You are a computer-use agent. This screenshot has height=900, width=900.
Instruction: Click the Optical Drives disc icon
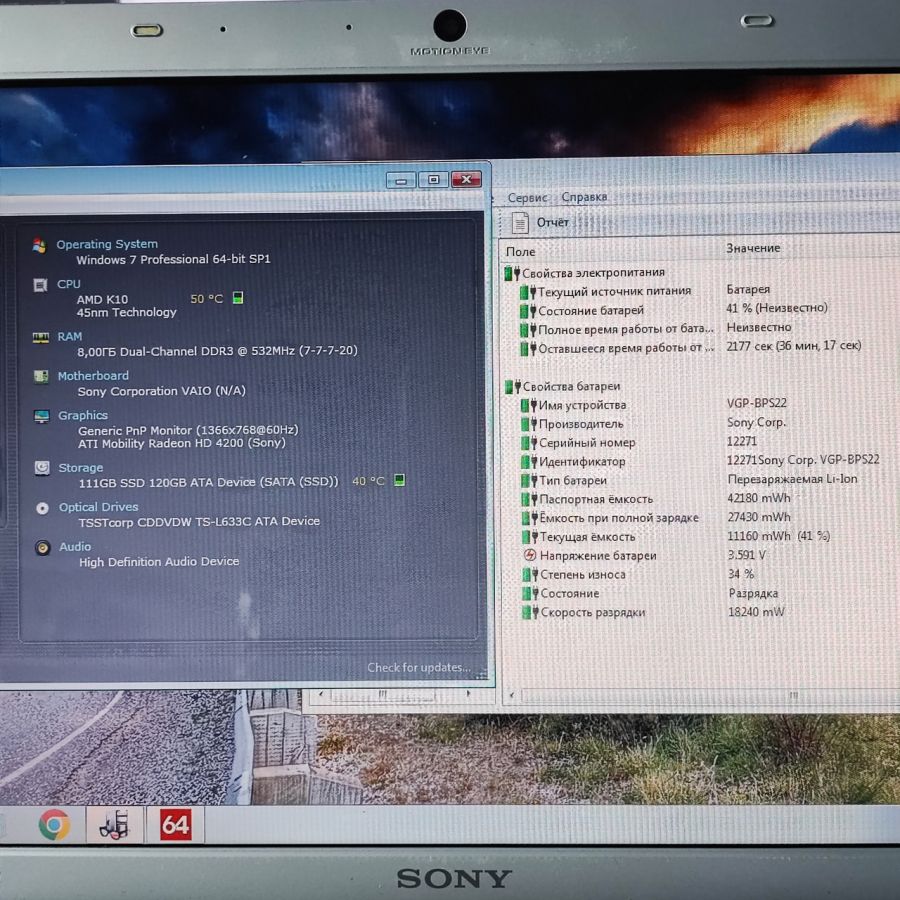pyautogui.click(x=42, y=508)
